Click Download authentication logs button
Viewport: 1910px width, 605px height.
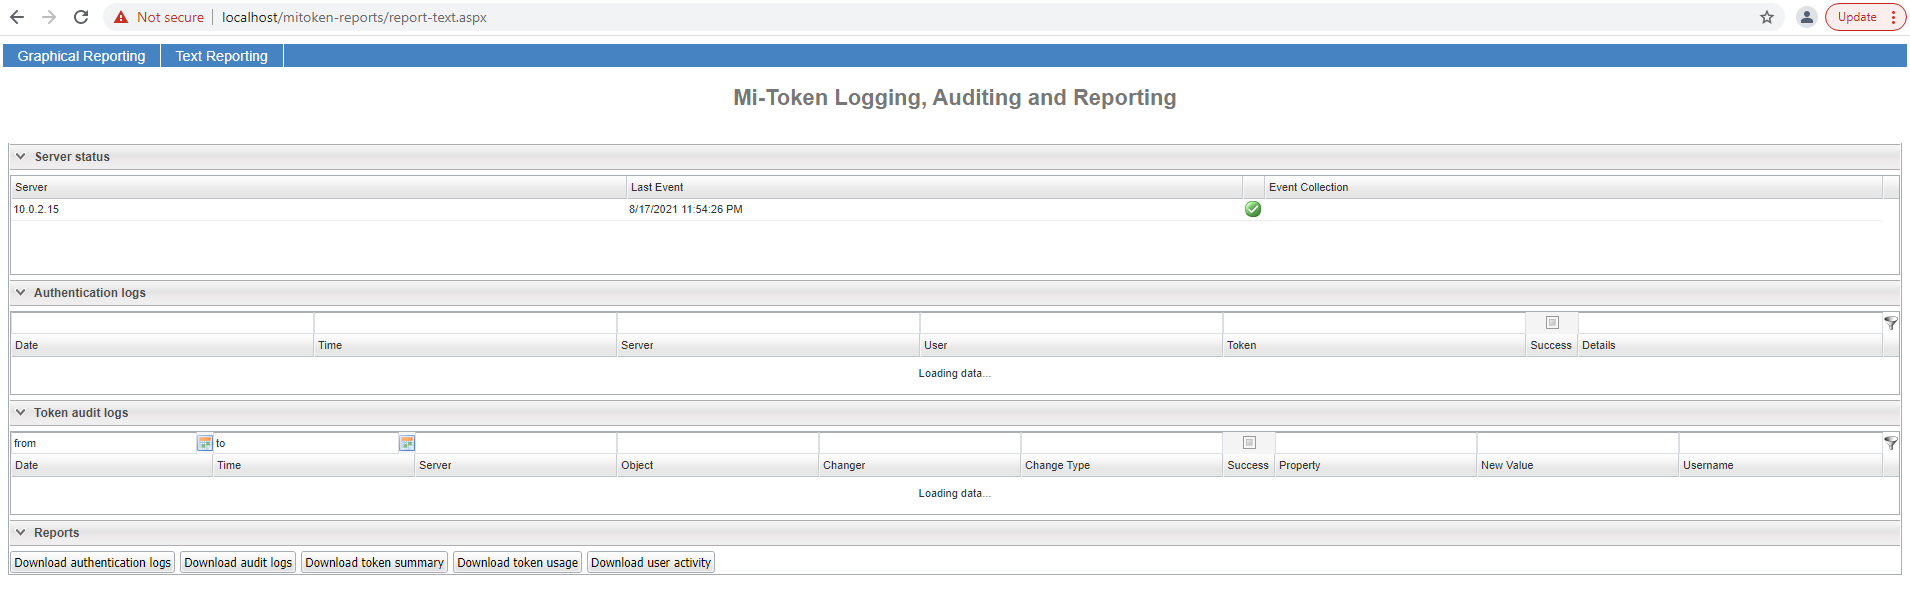(x=93, y=563)
